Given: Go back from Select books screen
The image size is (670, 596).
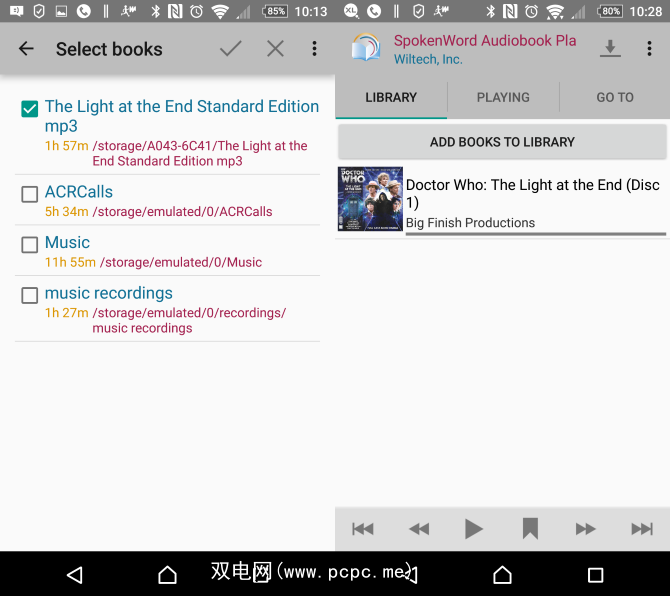Looking at the screenshot, I should coord(26,49).
